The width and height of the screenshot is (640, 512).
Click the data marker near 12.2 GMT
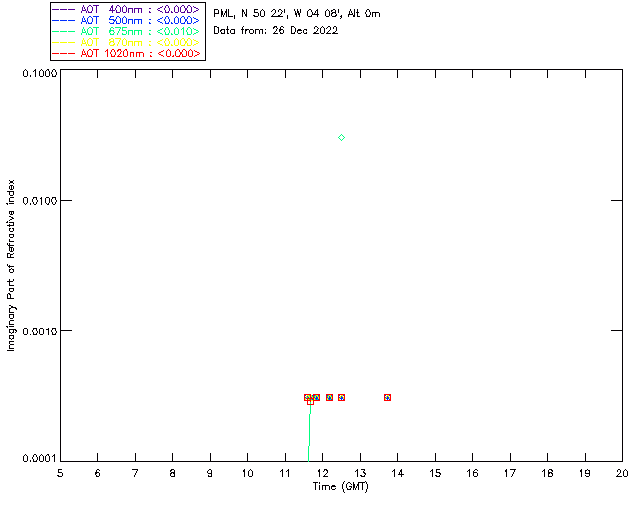click(329, 397)
